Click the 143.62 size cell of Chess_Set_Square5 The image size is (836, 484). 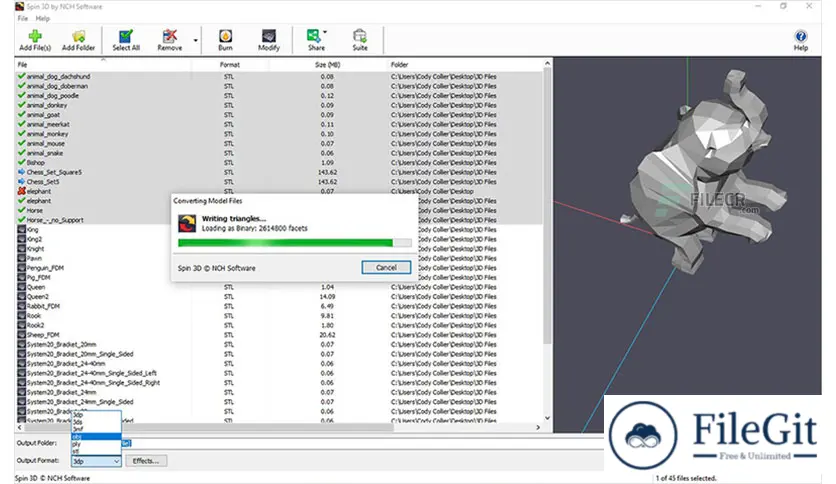point(327,172)
